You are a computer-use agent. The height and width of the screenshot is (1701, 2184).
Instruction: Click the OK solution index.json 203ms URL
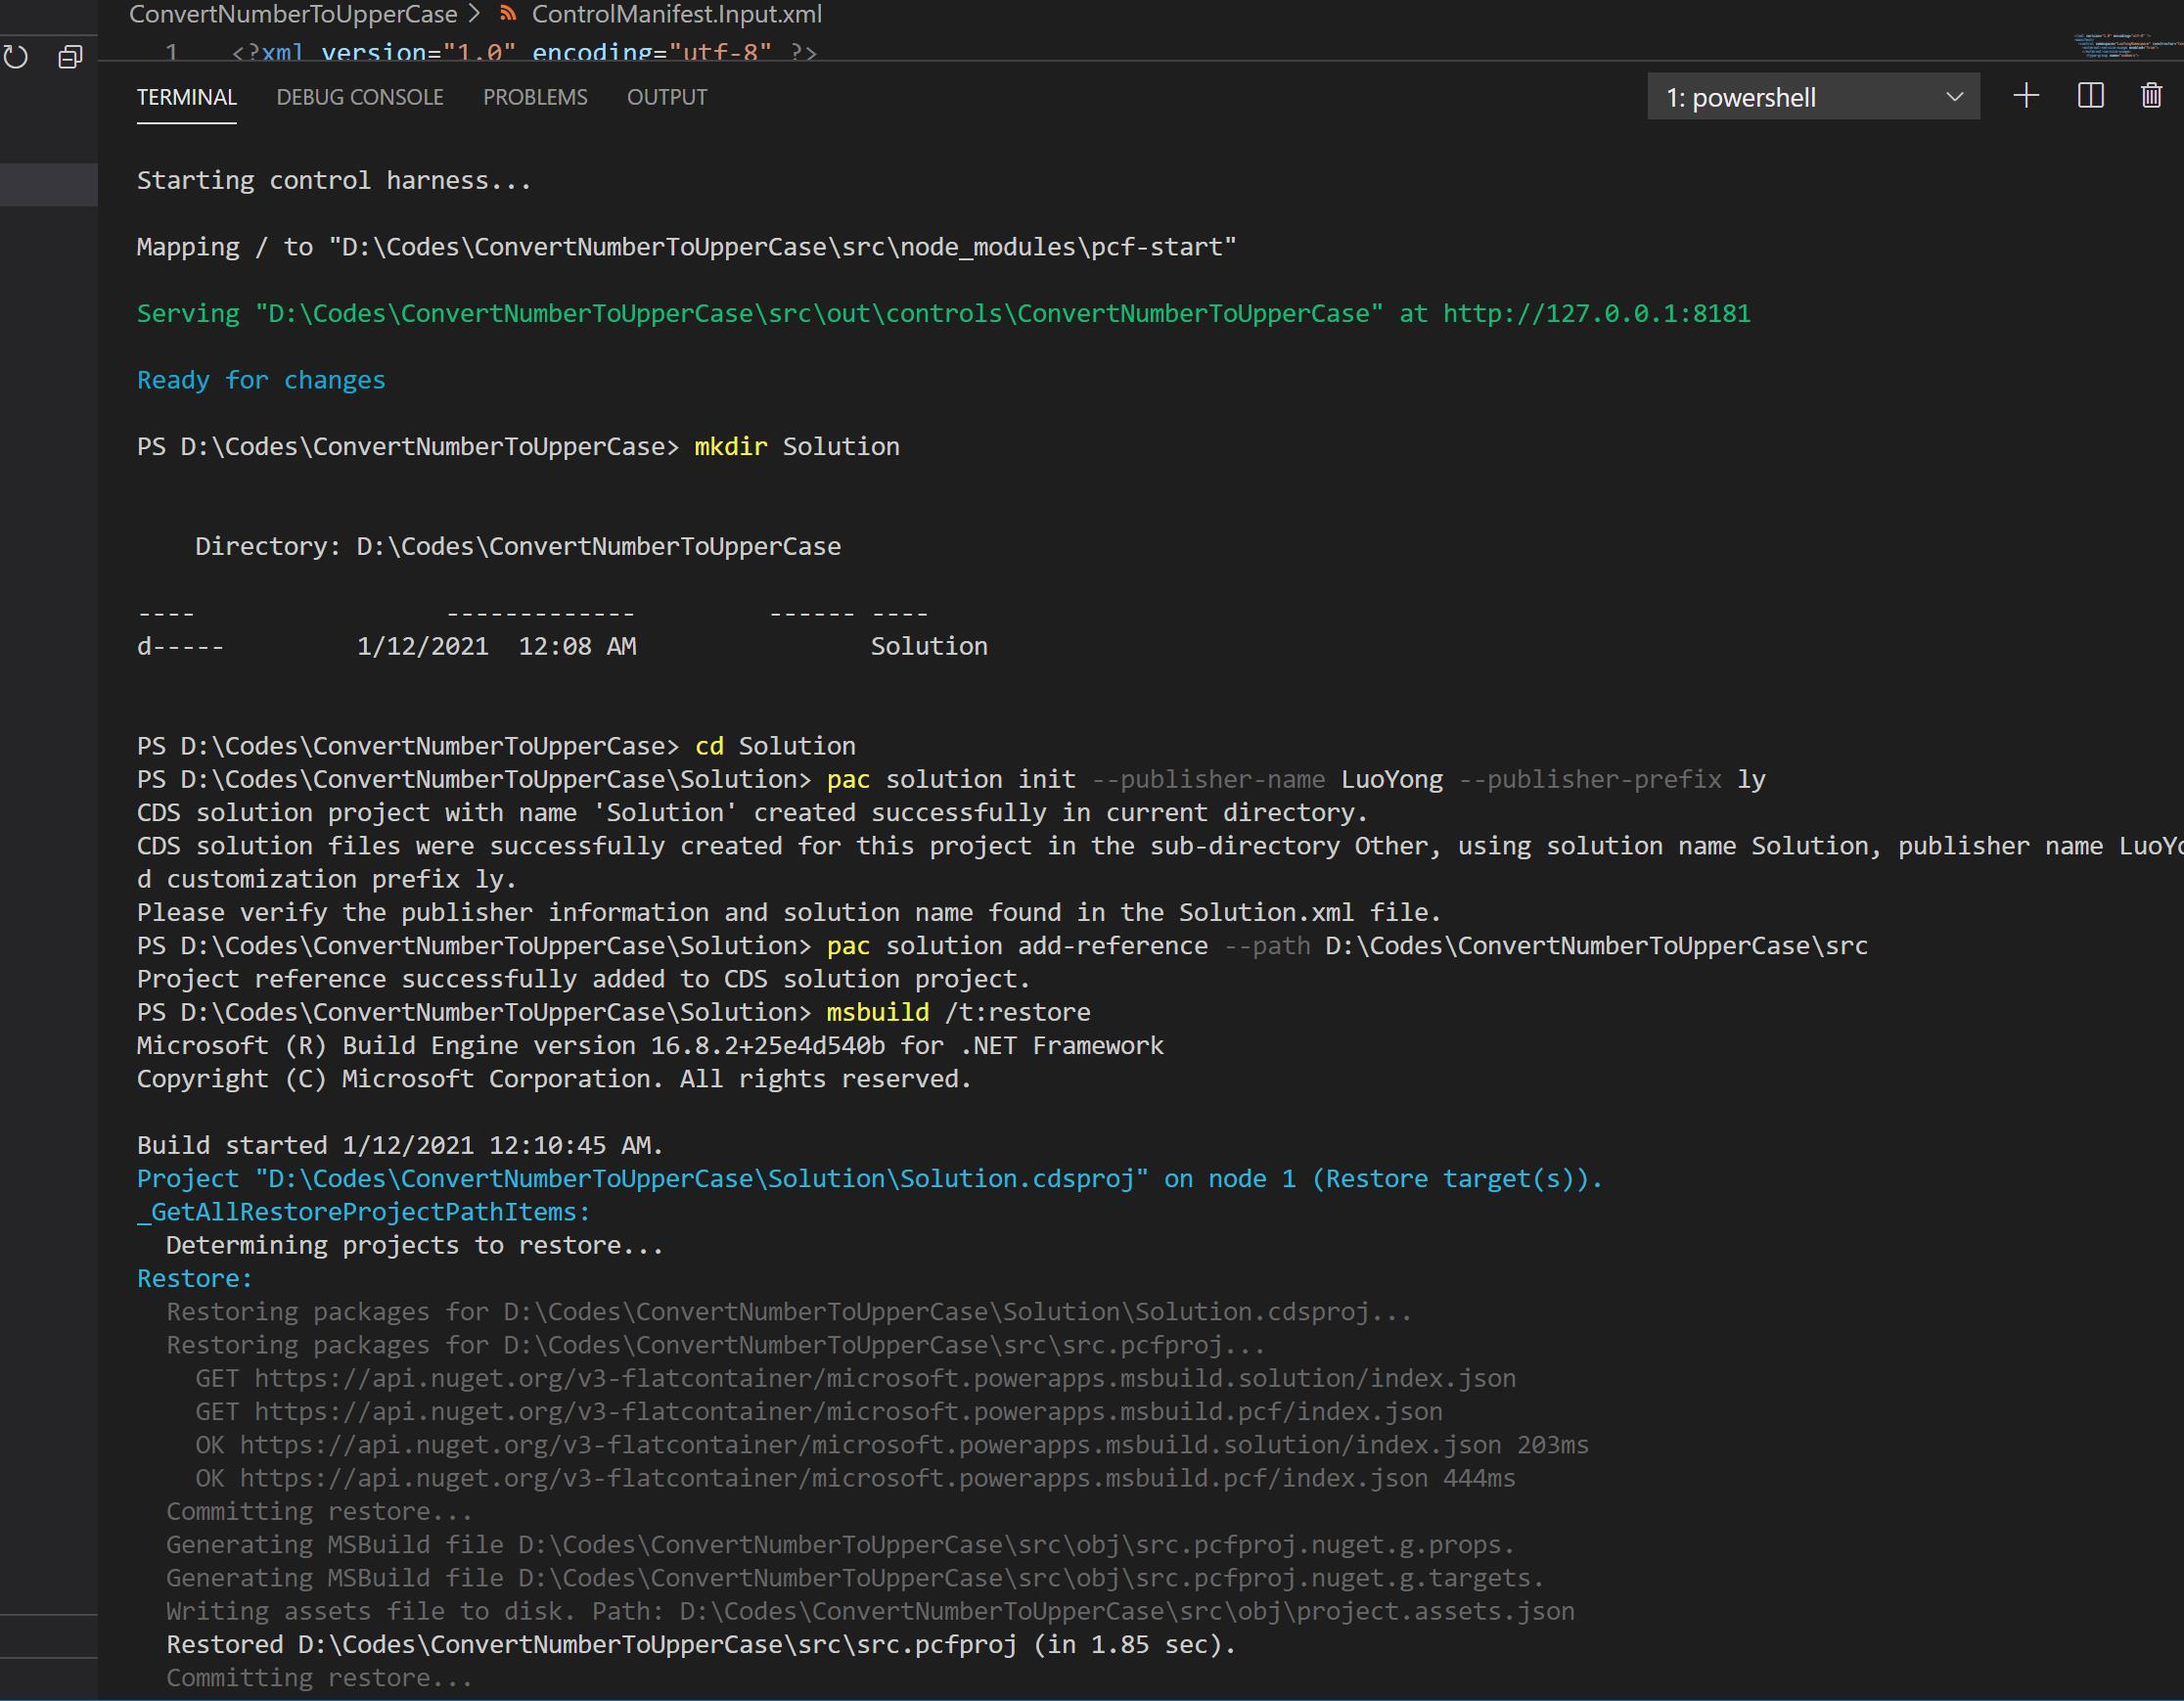(x=870, y=1445)
